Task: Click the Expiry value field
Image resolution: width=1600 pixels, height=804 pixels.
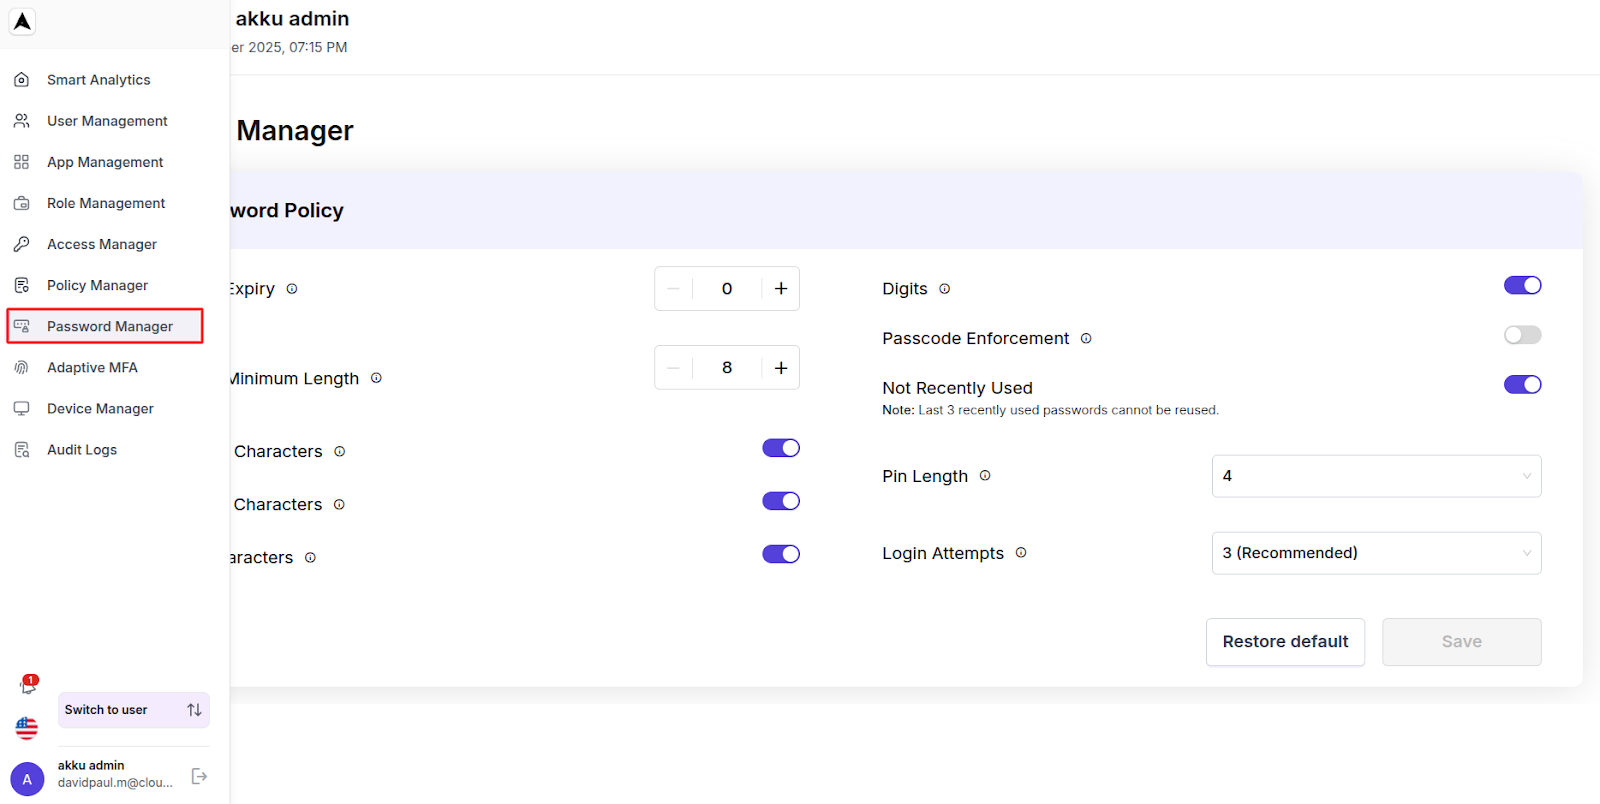Action: pos(727,289)
